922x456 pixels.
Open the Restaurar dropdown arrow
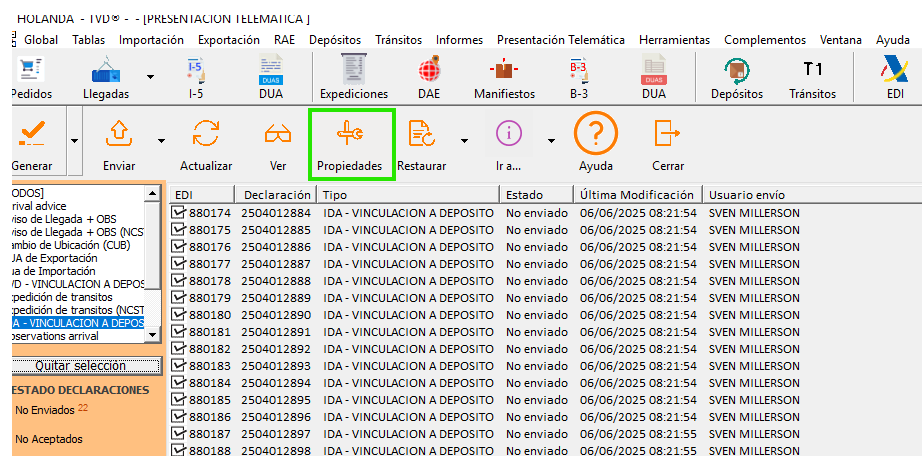pos(464,140)
